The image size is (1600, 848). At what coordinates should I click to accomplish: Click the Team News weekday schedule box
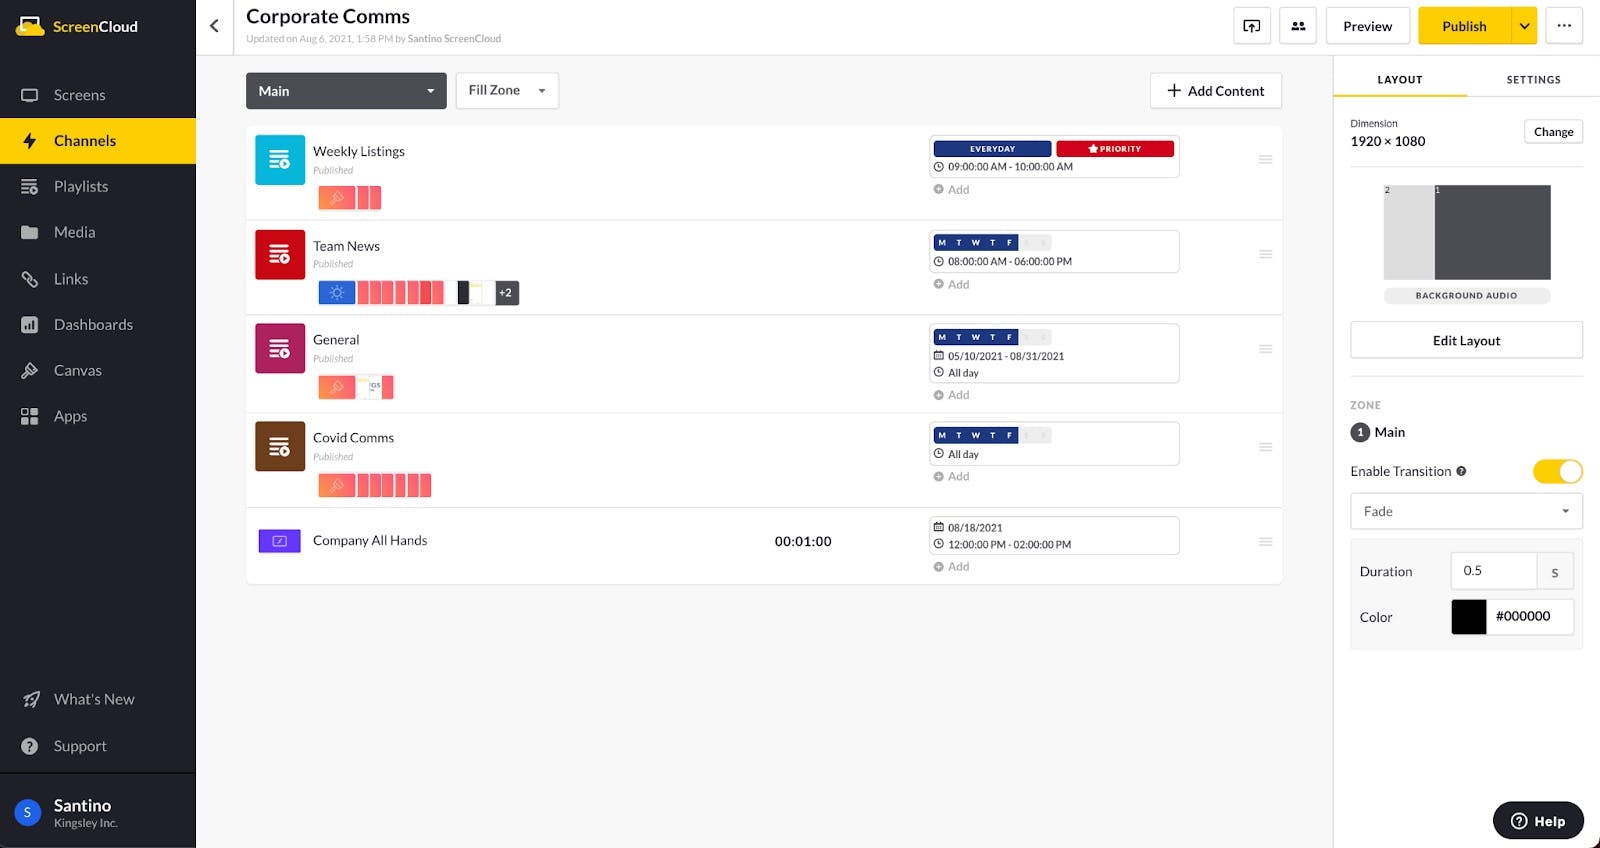(1054, 252)
